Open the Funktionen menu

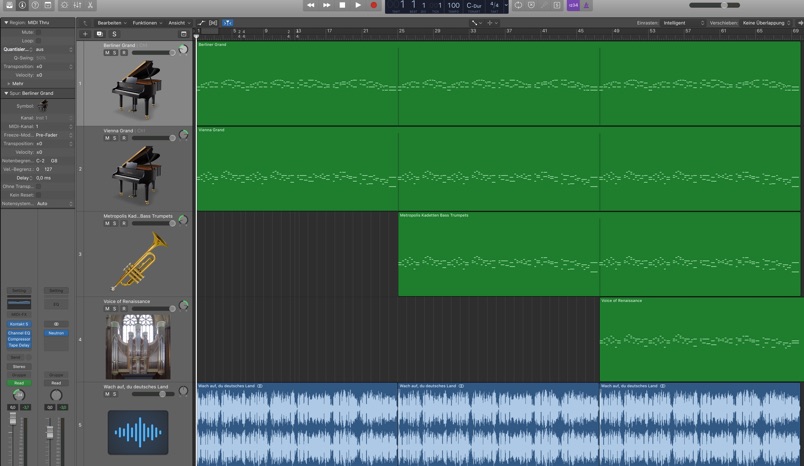coord(147,23)
